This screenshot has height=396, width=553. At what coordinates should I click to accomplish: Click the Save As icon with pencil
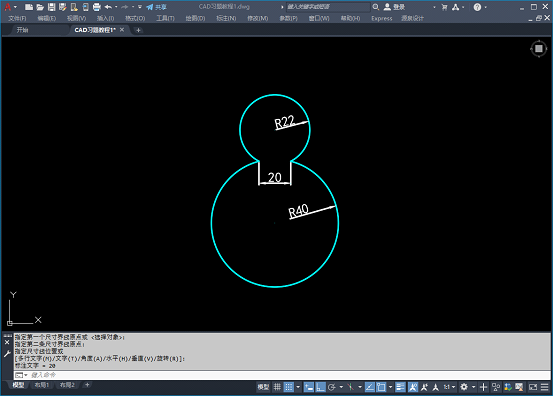pyautogui.click(x=63, y=7)
